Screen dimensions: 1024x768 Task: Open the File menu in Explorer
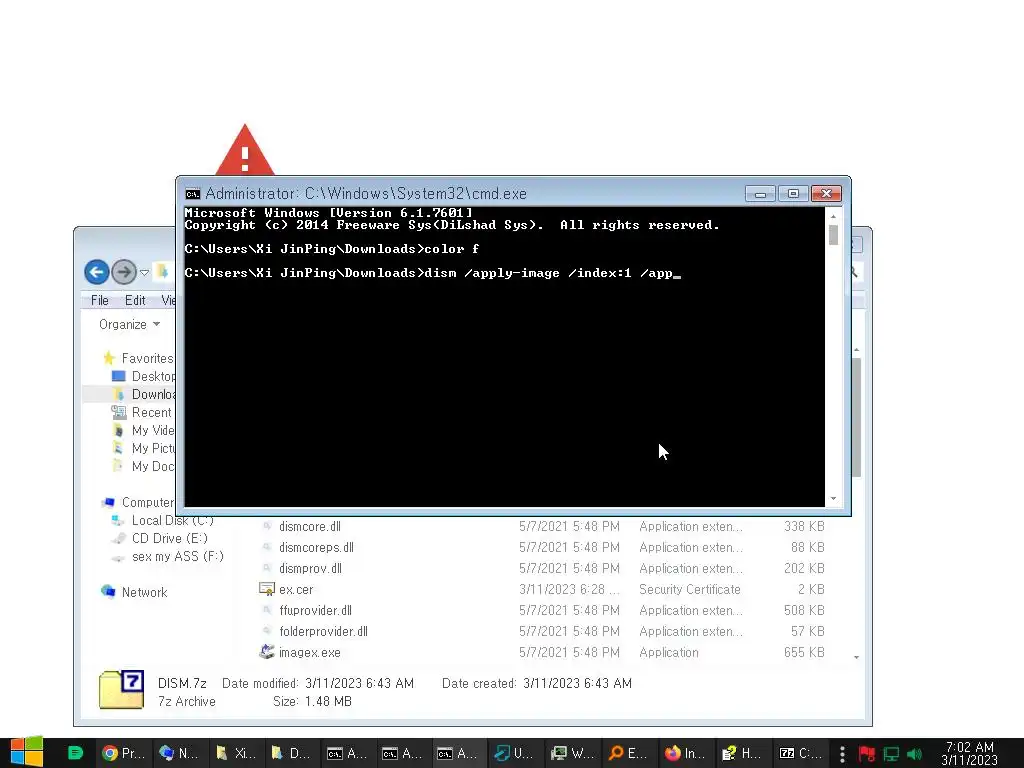(x=100, y=300)
